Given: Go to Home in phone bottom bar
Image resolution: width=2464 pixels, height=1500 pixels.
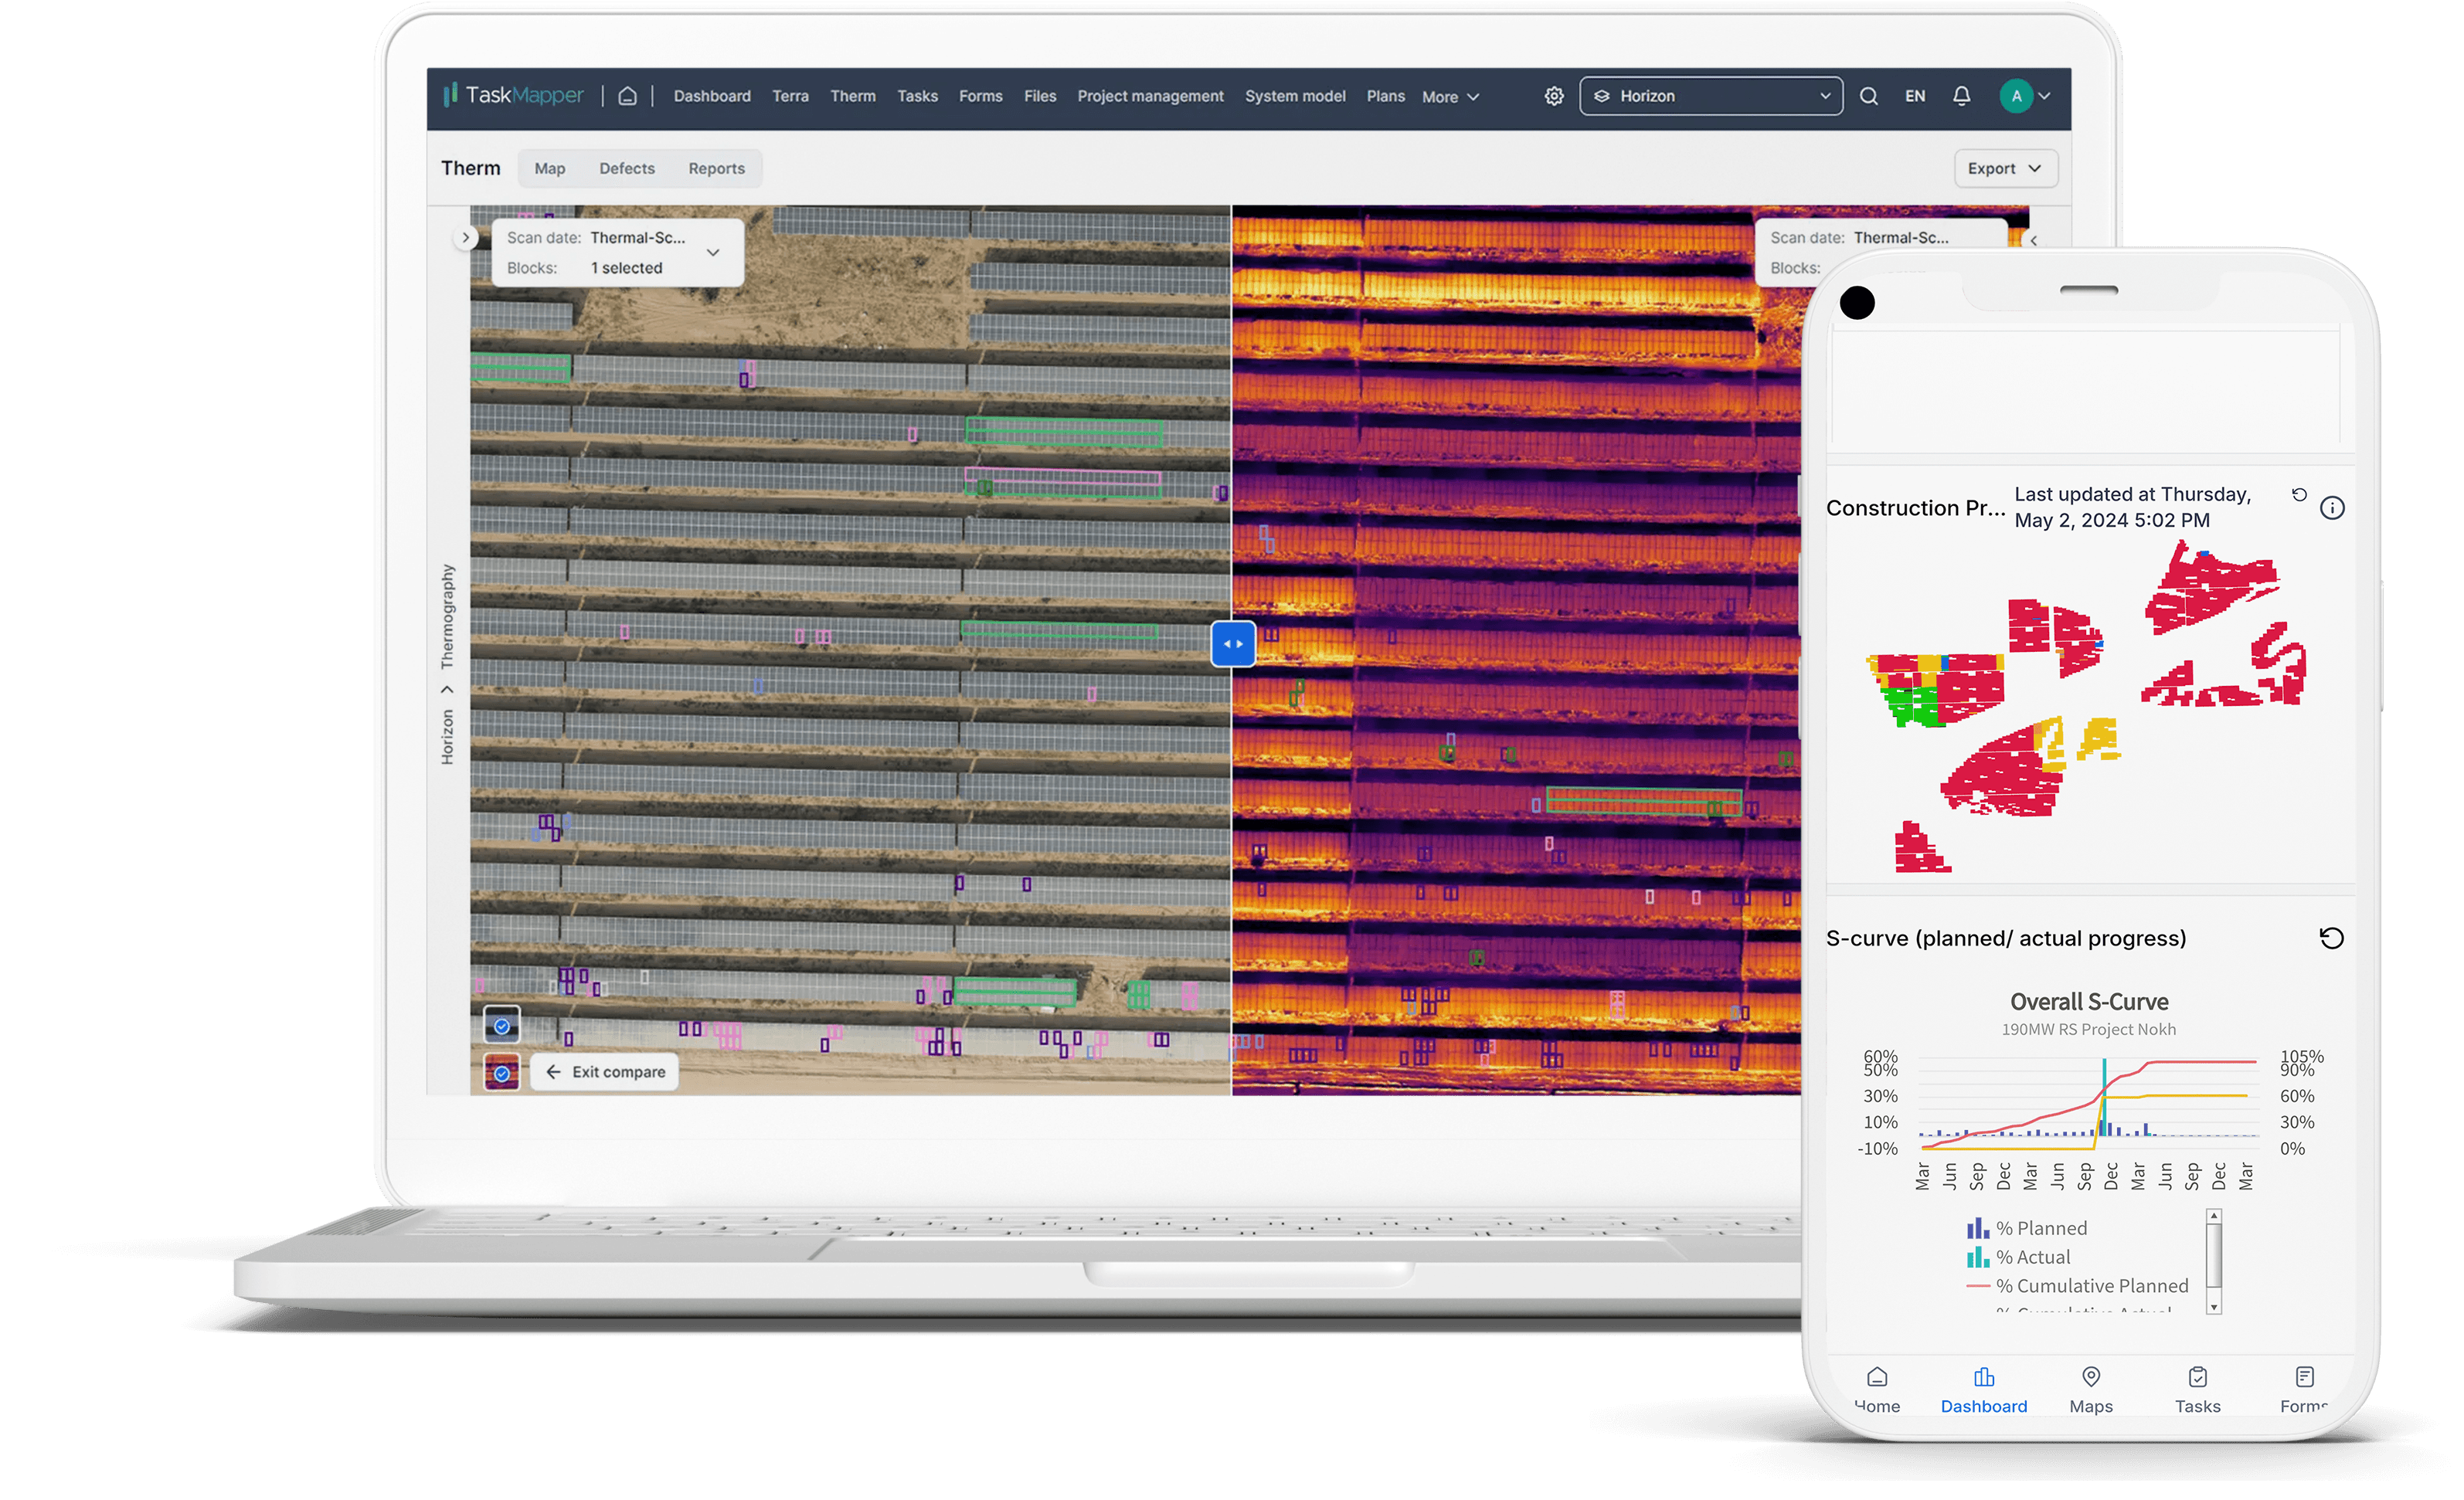Looking at the screenshot, I should click(x=1877, y=1389).
